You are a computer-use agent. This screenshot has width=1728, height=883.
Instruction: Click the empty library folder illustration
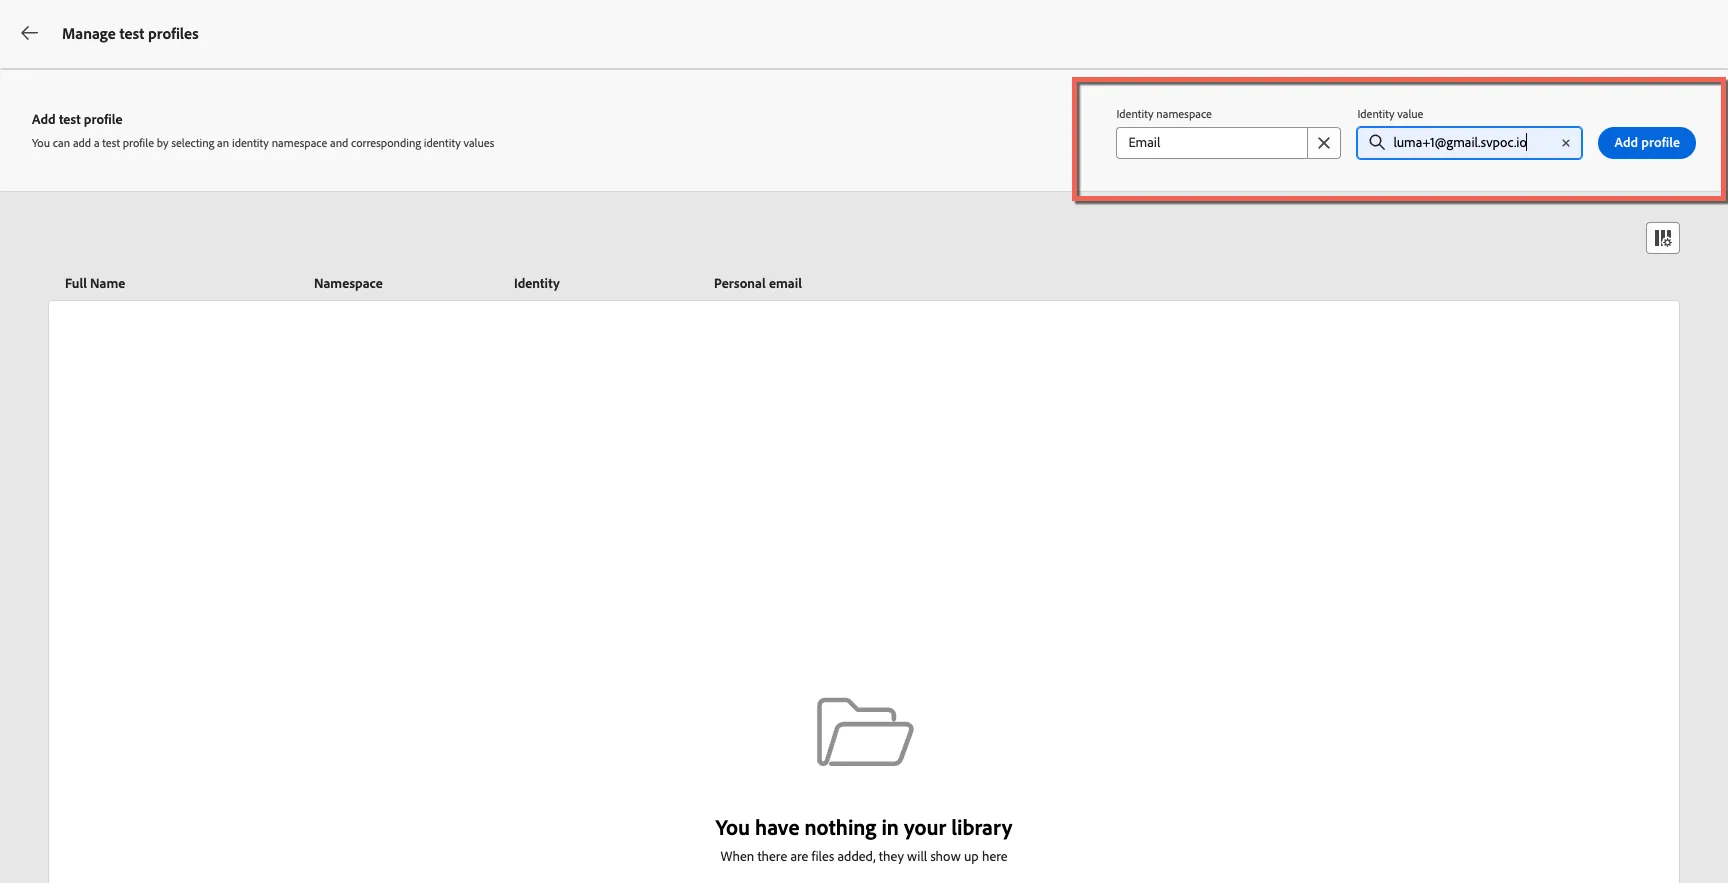pos(865,732)
